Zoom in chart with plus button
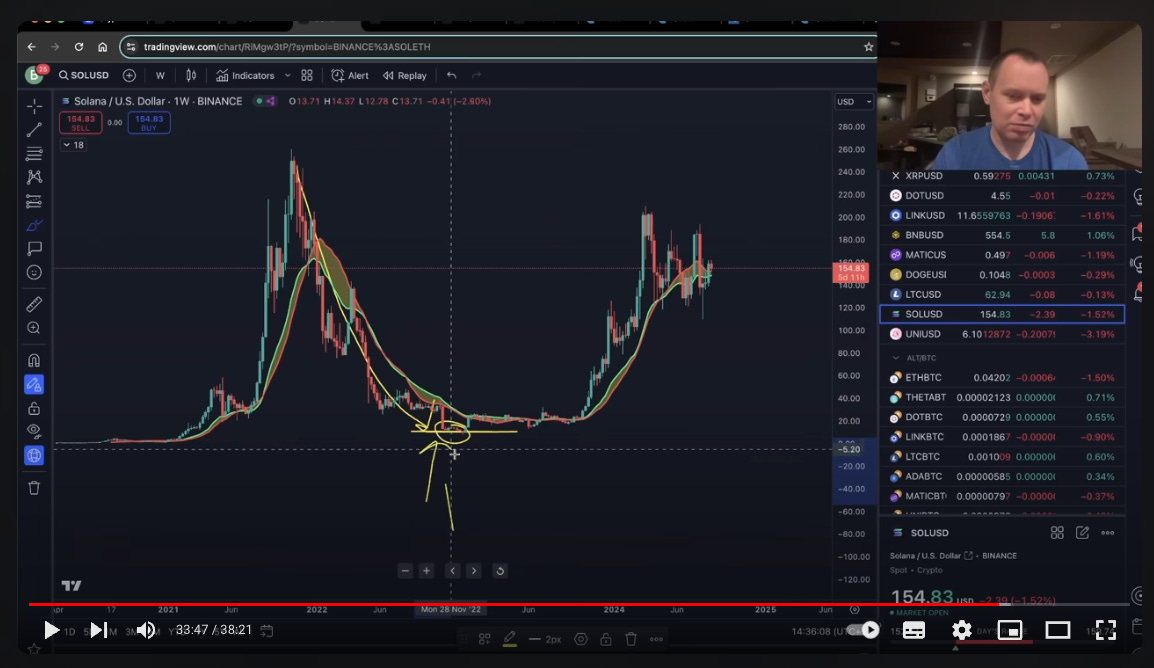The image size is (1154, 668). click(x=426, y=571)
